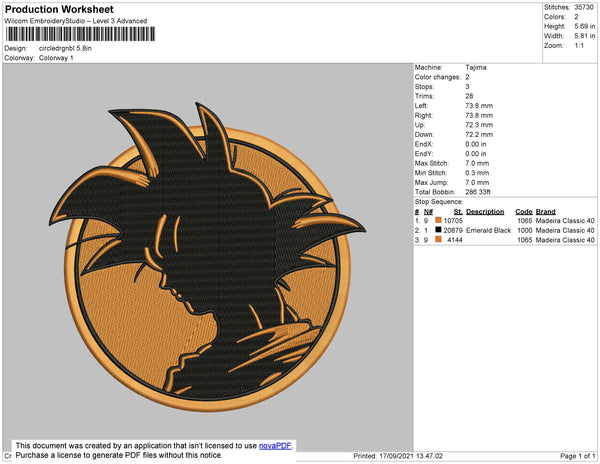Click the 'Colorway 1' value
600x464 pixels.
pos(56,58)
